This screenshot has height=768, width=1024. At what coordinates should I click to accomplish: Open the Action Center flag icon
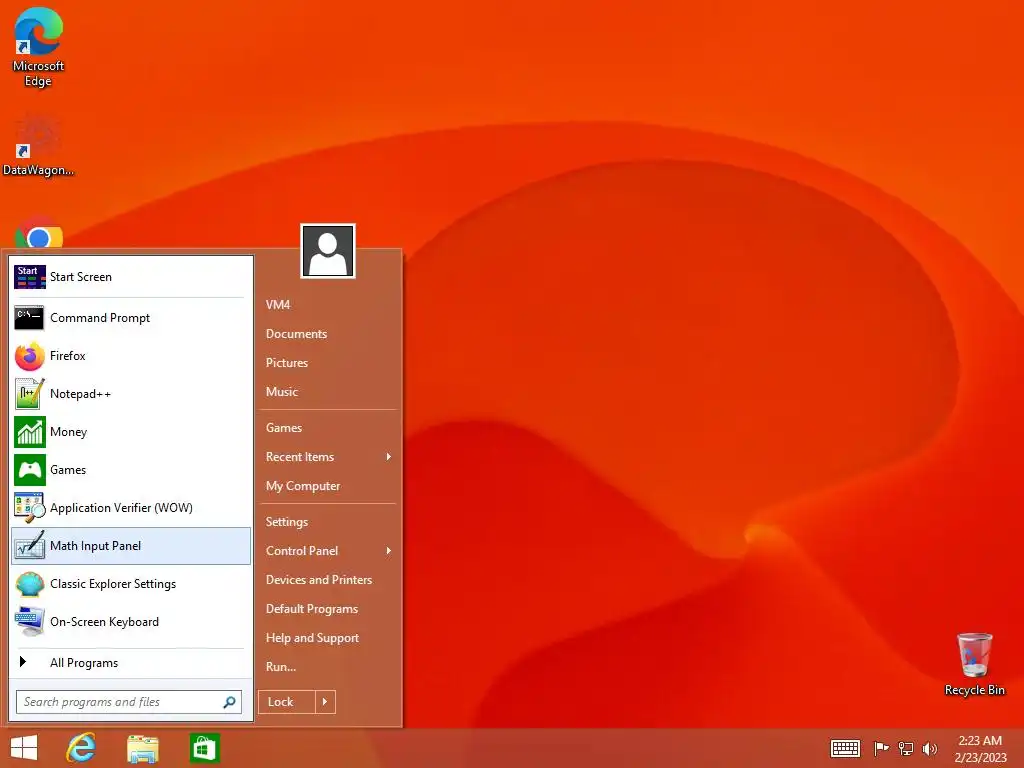(881, 748)
